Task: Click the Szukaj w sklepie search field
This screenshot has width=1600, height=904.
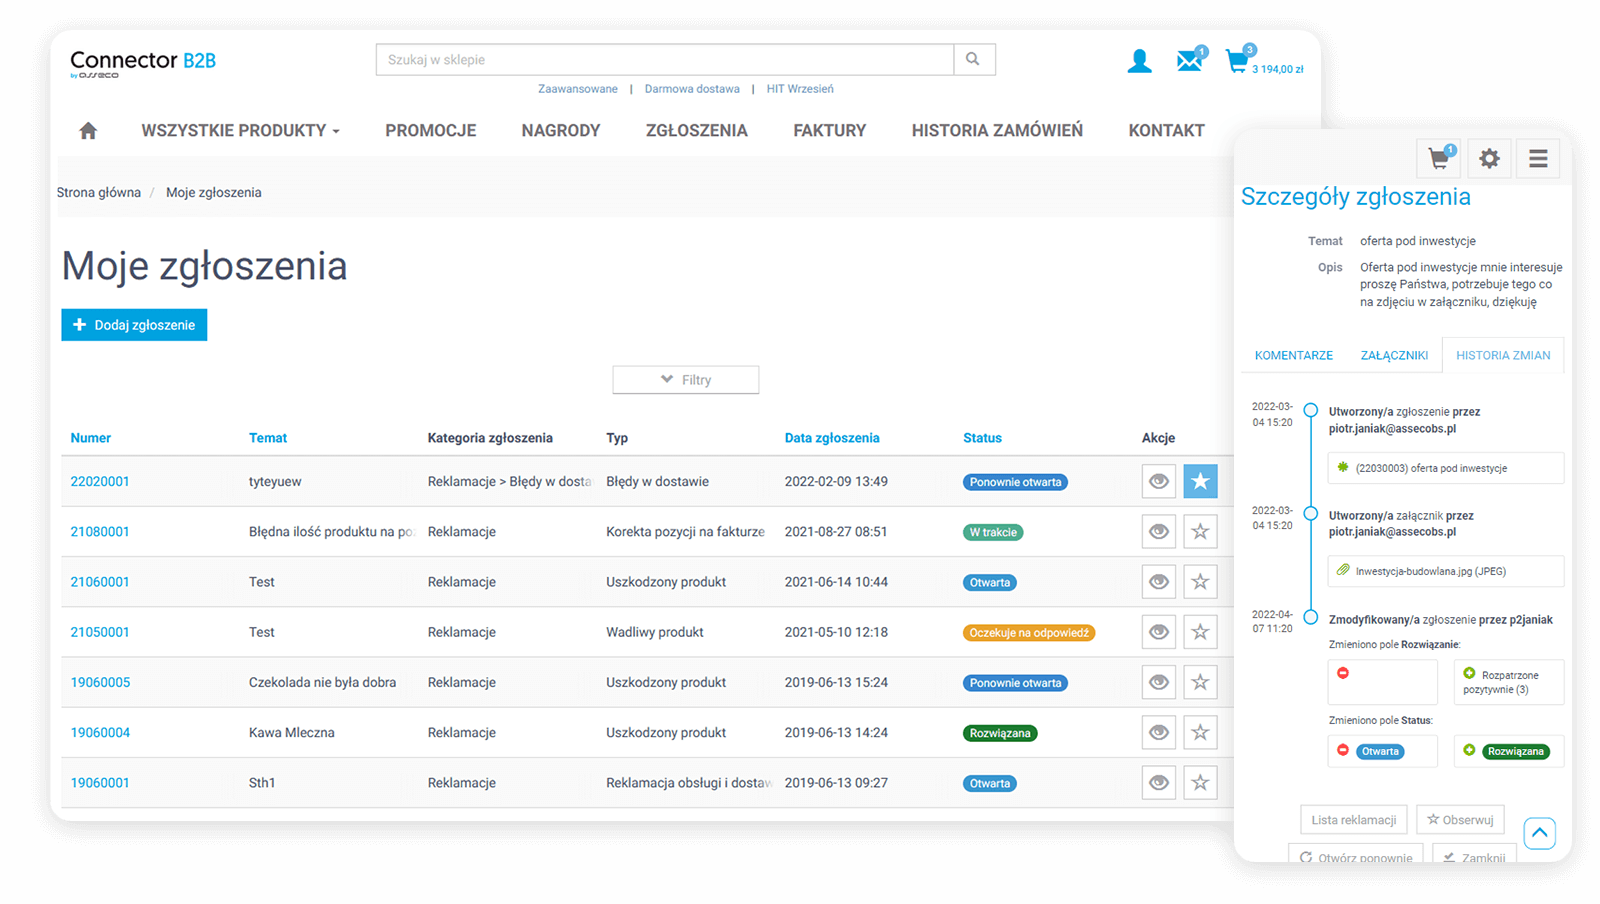Action: click(x=664, y=59)
